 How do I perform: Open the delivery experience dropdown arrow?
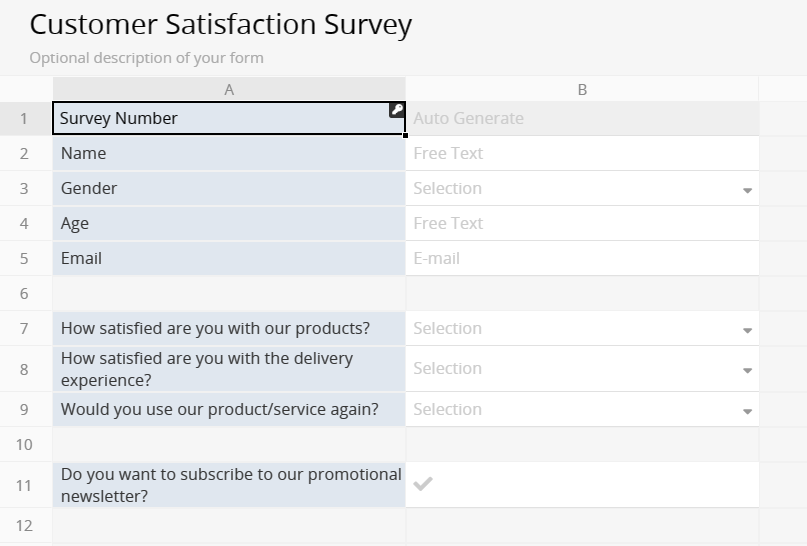tap(747, 370)
